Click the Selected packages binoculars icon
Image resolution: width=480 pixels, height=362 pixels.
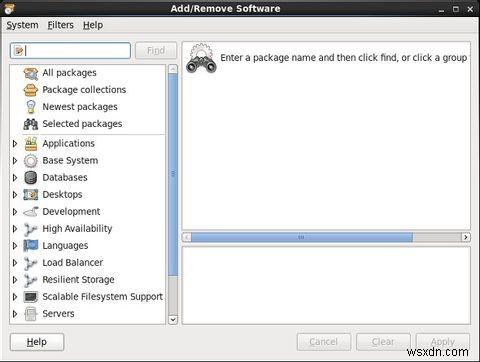click(31, 124)
